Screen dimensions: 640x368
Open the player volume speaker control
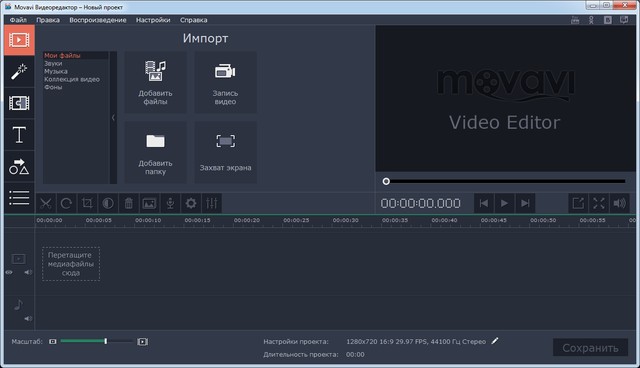coord(620,203)
